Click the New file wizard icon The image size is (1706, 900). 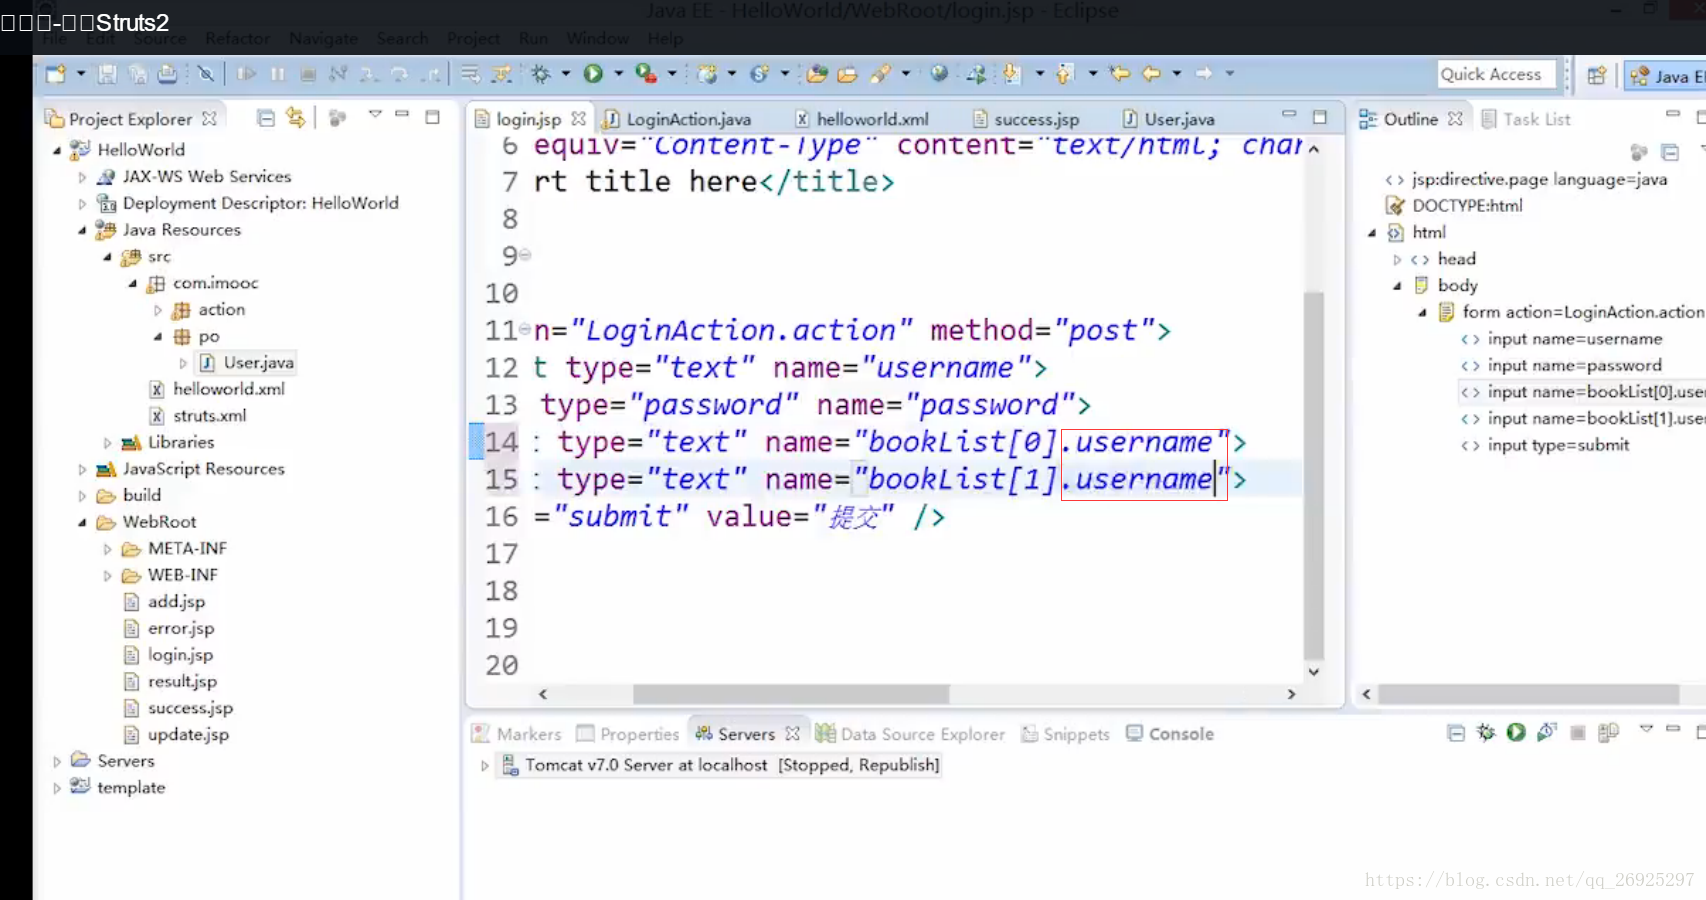click(56, 73)
